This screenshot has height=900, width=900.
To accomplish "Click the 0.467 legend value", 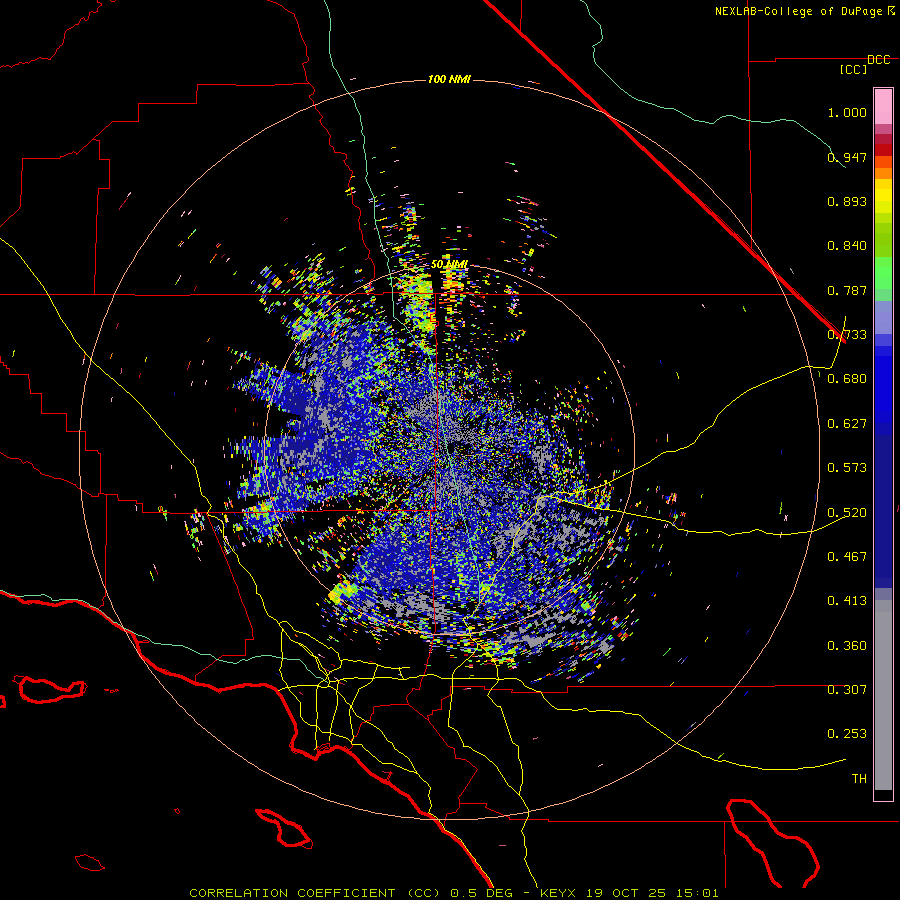I will (x=847, y=557).
